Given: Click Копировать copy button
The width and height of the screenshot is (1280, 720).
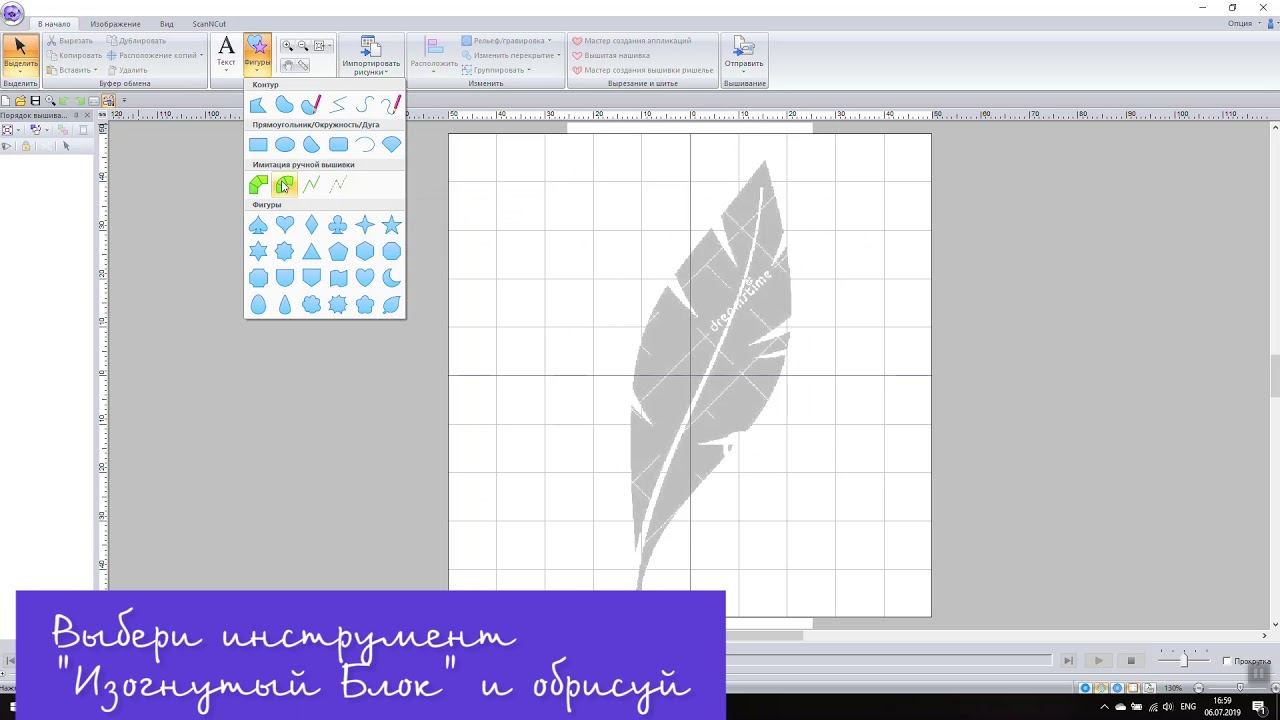Looking at the screenshot, I should (x=74, y=55).
